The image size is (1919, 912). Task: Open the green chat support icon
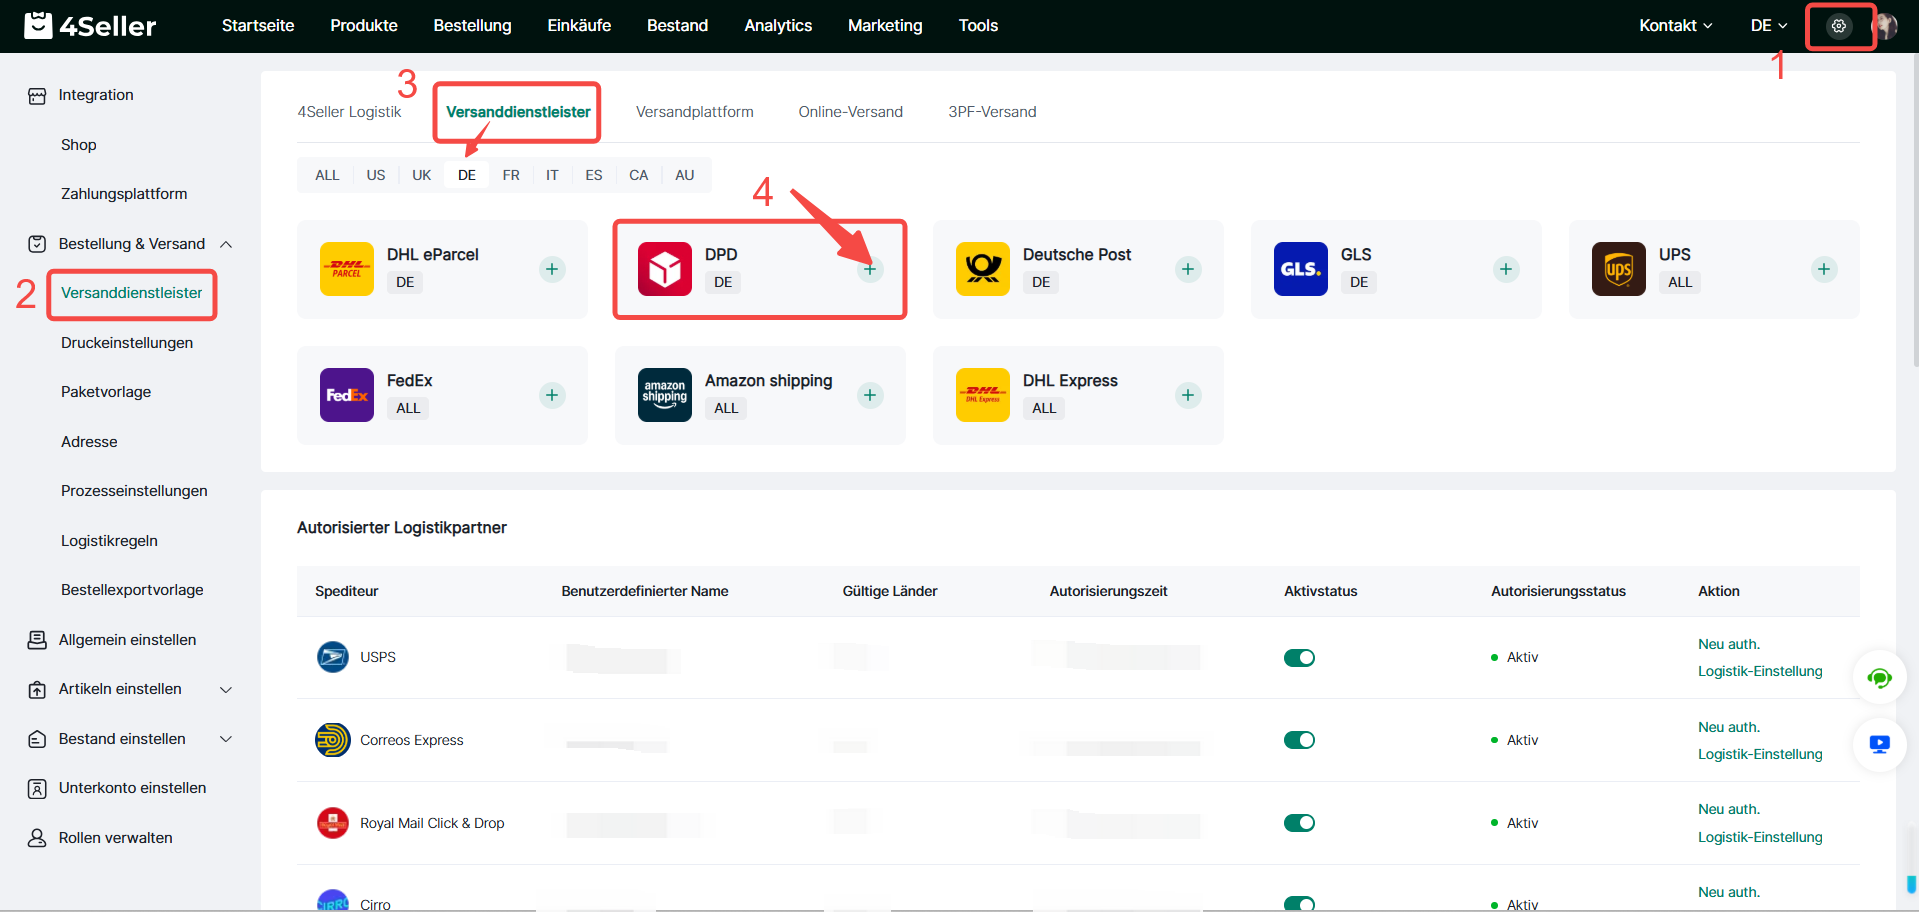tap(1879, 679)
